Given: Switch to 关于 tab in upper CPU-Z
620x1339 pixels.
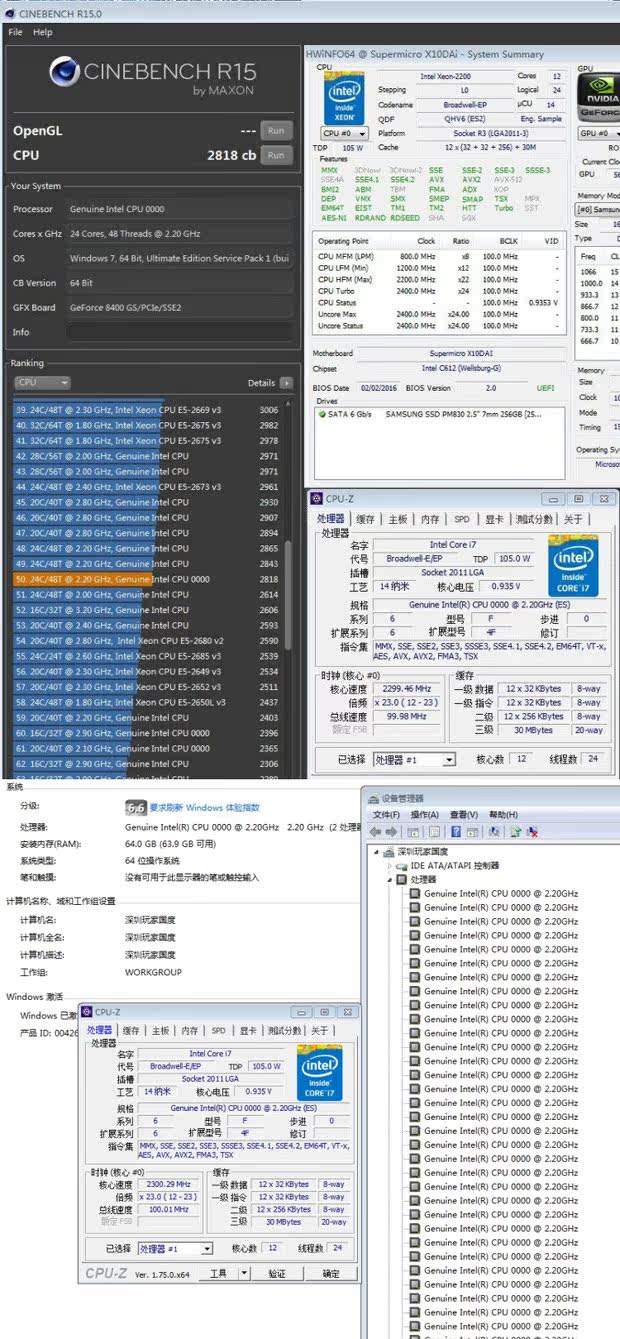Looking at the screenshot, I should click(x=573, y=519).
